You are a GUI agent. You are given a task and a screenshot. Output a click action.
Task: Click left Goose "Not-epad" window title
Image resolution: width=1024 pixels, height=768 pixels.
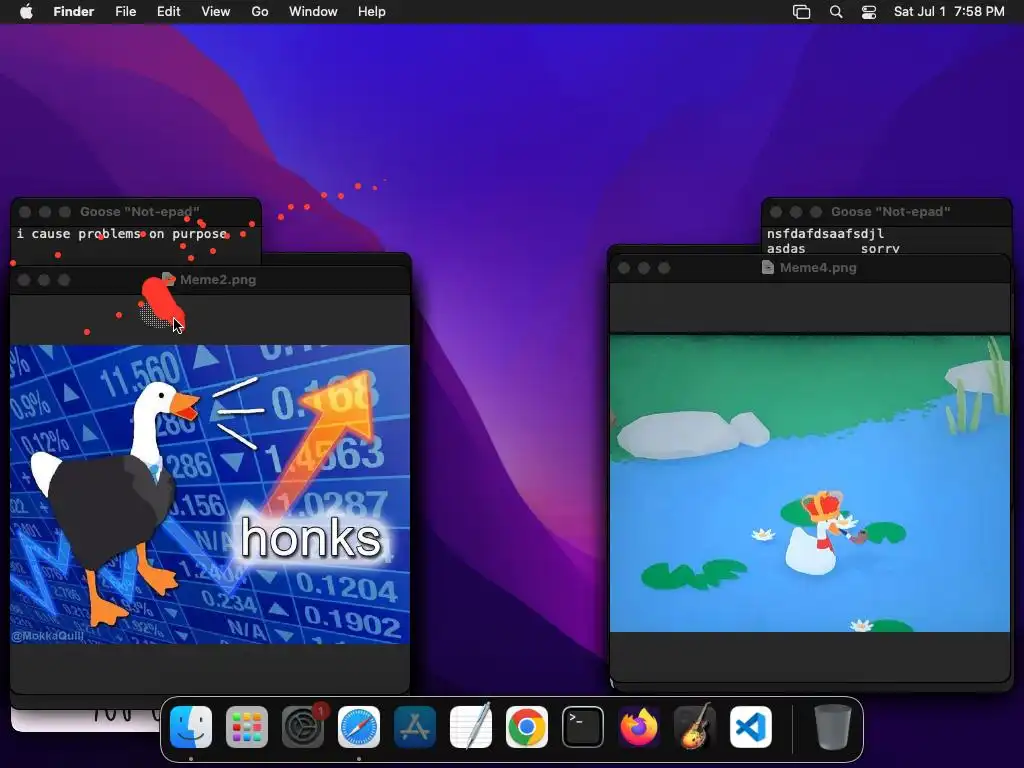pyautogui.click(x=139, y=212)
